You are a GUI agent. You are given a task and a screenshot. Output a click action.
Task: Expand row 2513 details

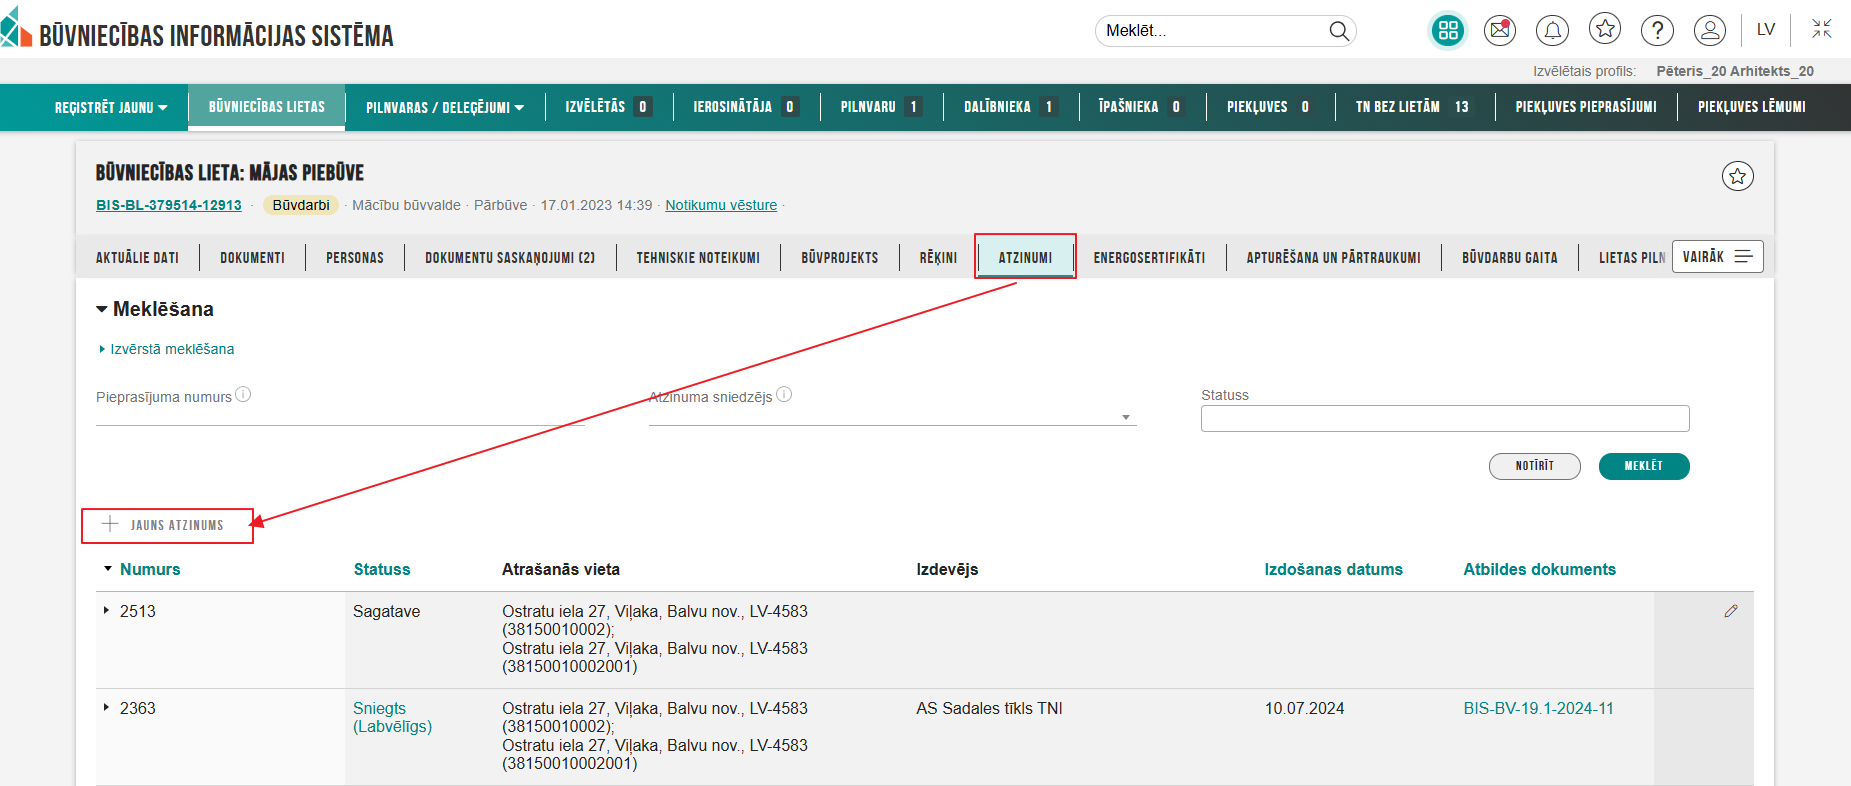point(106,610)
